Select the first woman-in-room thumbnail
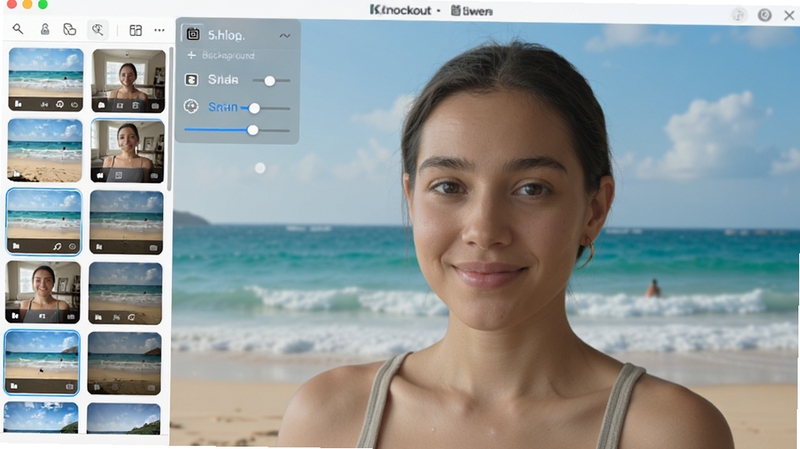Viewport: 800px width, 449px height. [x=129, y=81]
